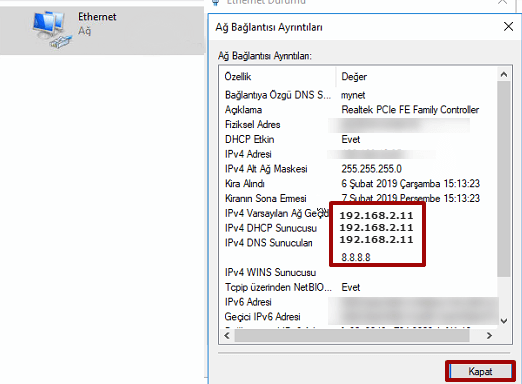Click the horizontal scrollbar thumb

pos(352,336)
